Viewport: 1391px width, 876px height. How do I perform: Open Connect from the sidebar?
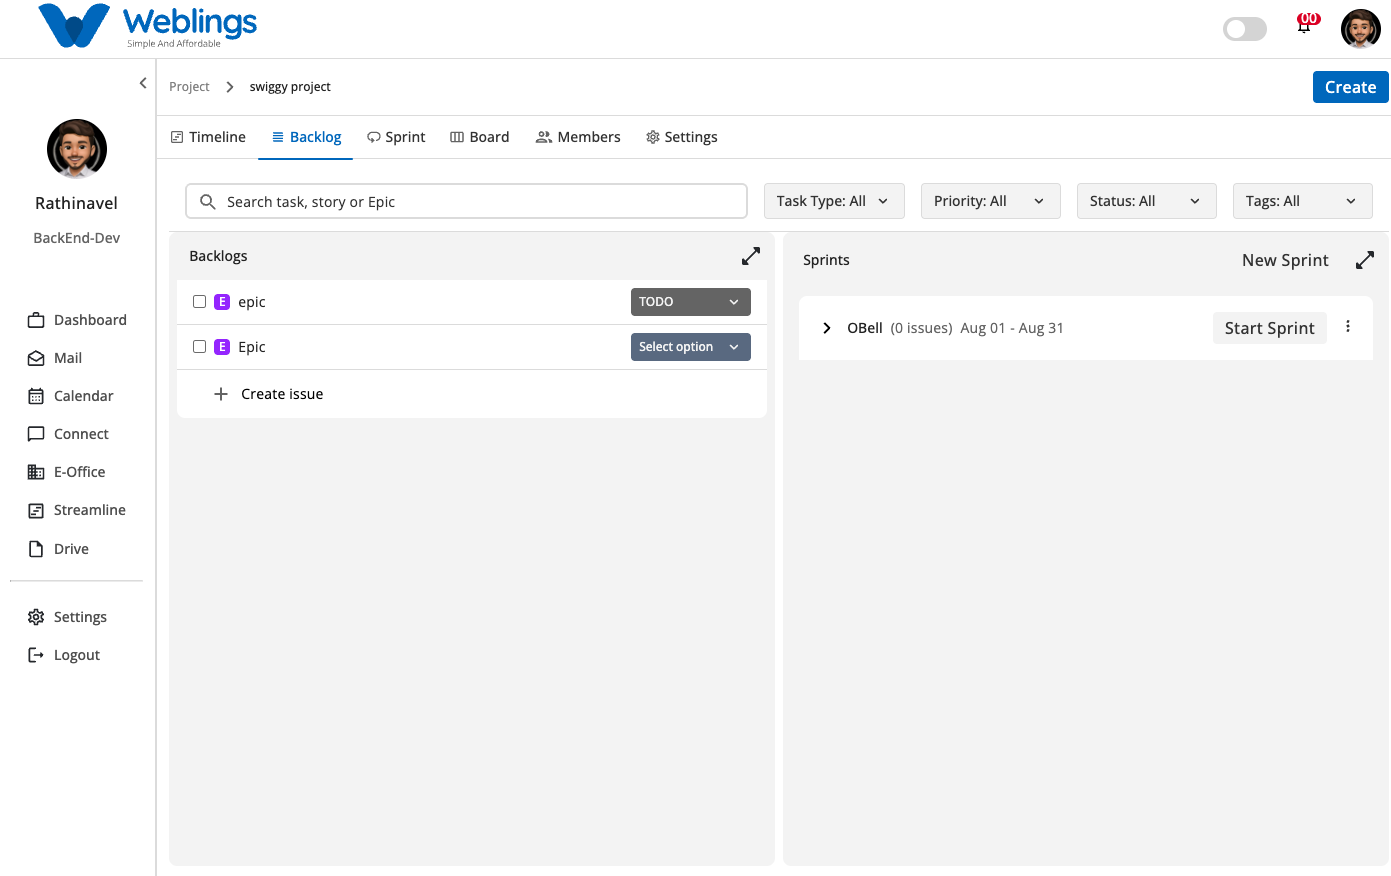(68, 434)
